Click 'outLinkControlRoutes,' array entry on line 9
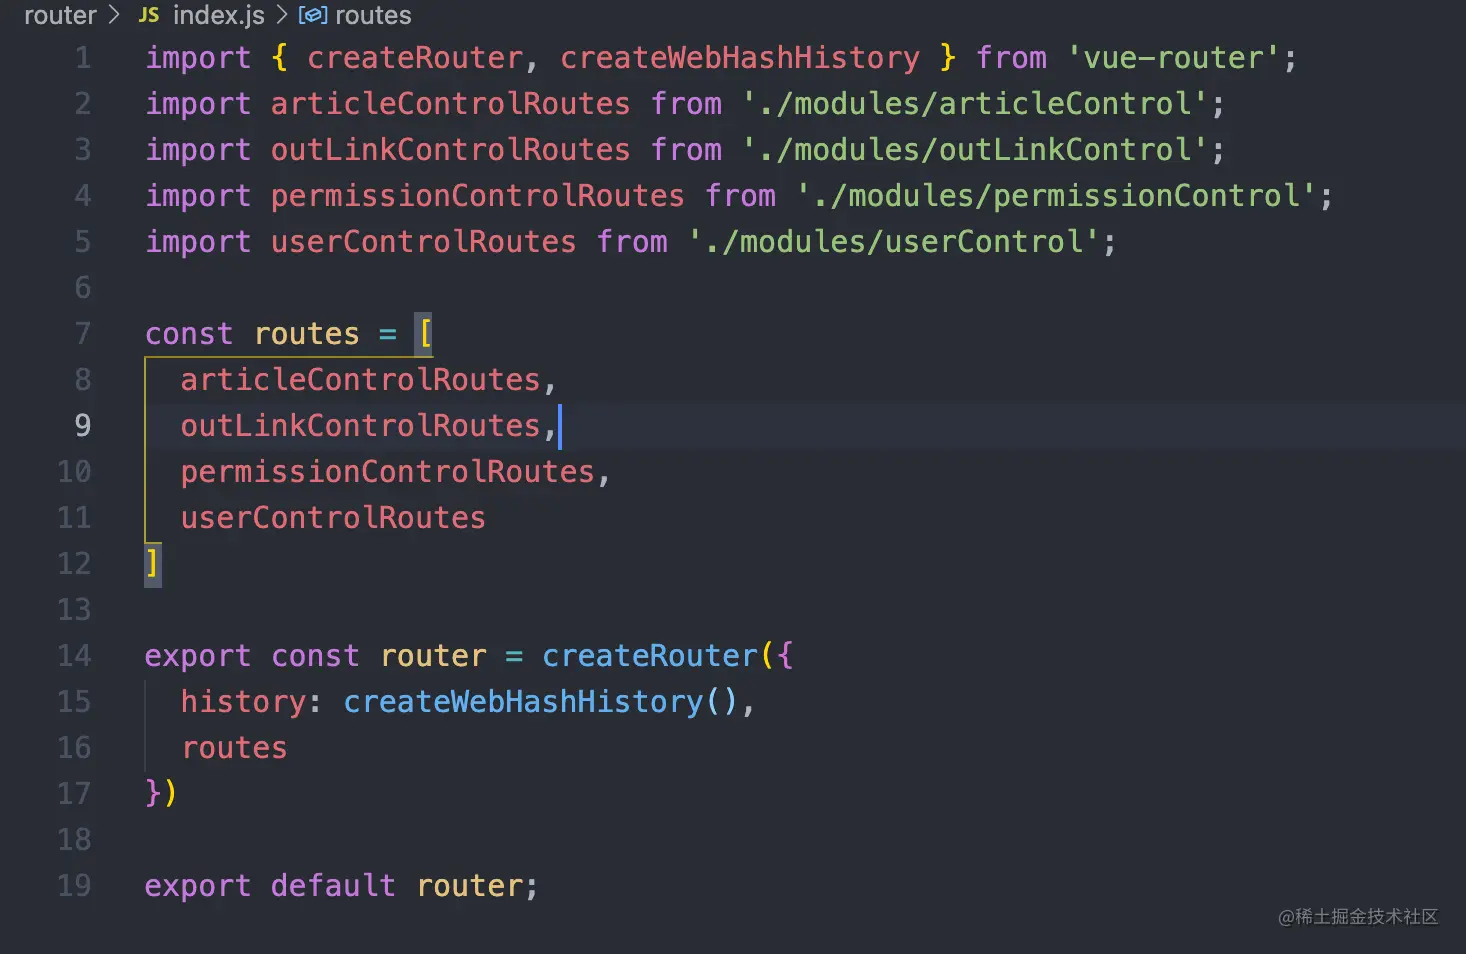The width and height of the screenshot is (1466, 954). (368, 426)
